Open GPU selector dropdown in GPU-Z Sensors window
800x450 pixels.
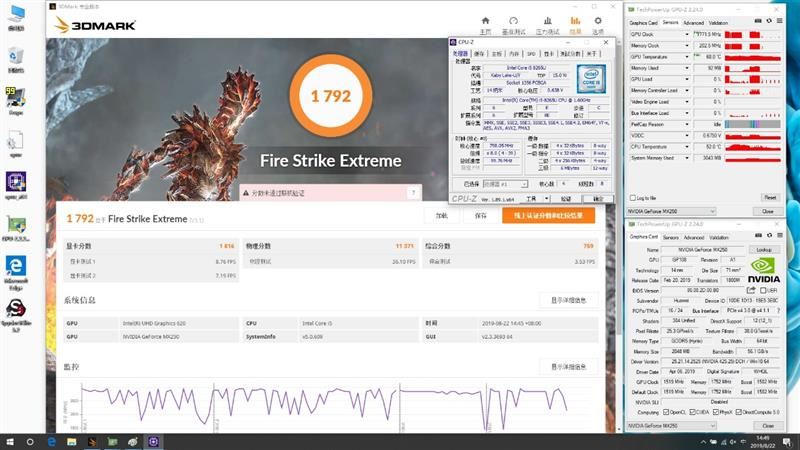672,211
